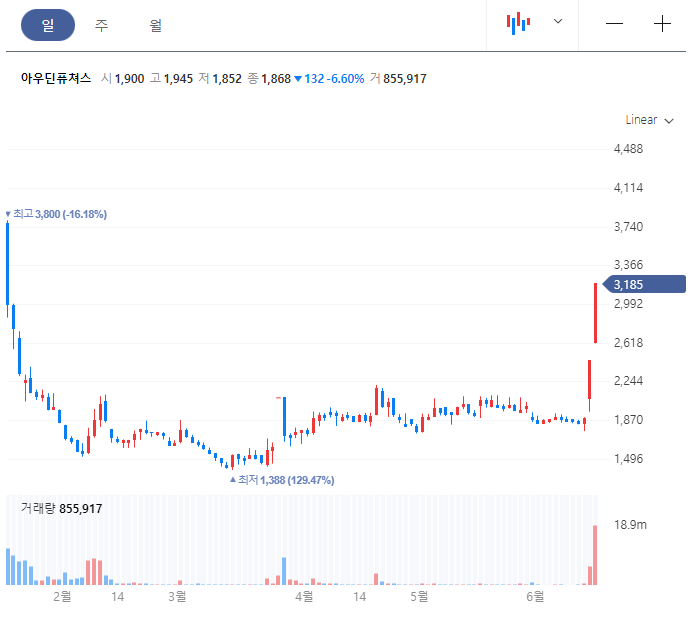Click the 최저 1,388 (129.47%) marker
Image resolution: width=698 pixels, height=626 pixels.
coord(282,480)
